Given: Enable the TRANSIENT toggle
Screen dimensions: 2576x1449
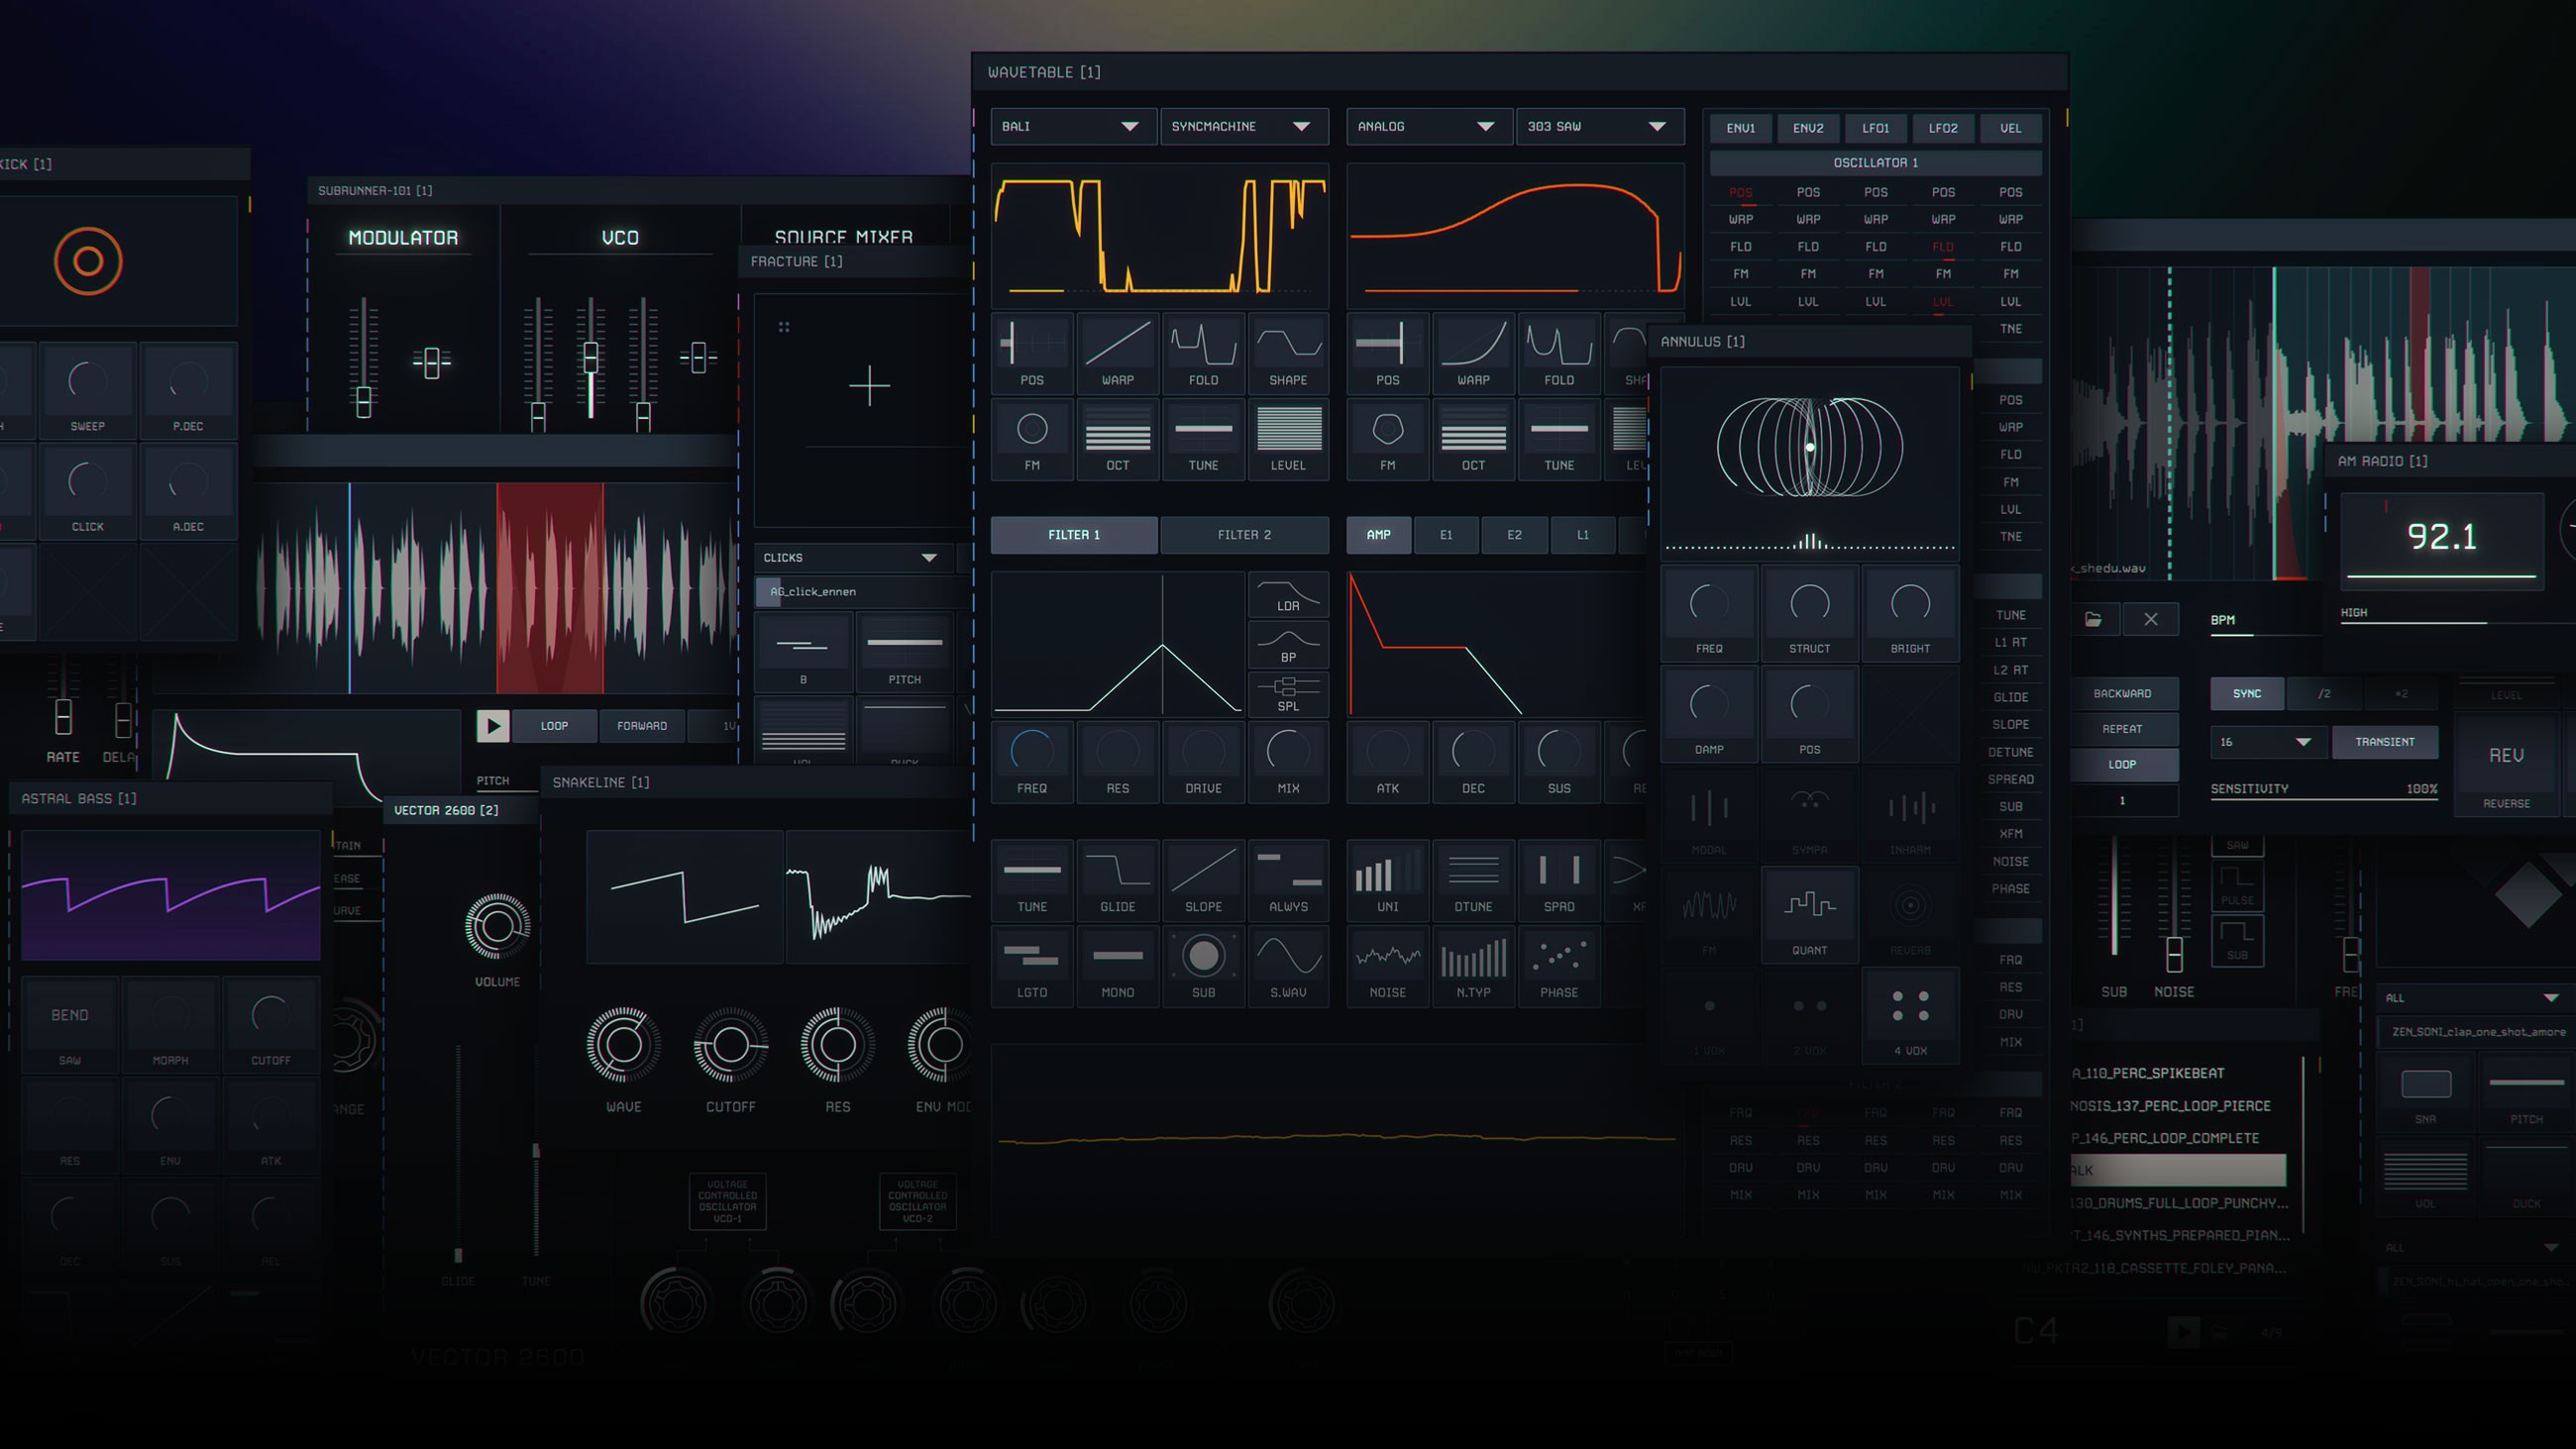Looking at the screenshot, I should click(x=2384, y=742).
